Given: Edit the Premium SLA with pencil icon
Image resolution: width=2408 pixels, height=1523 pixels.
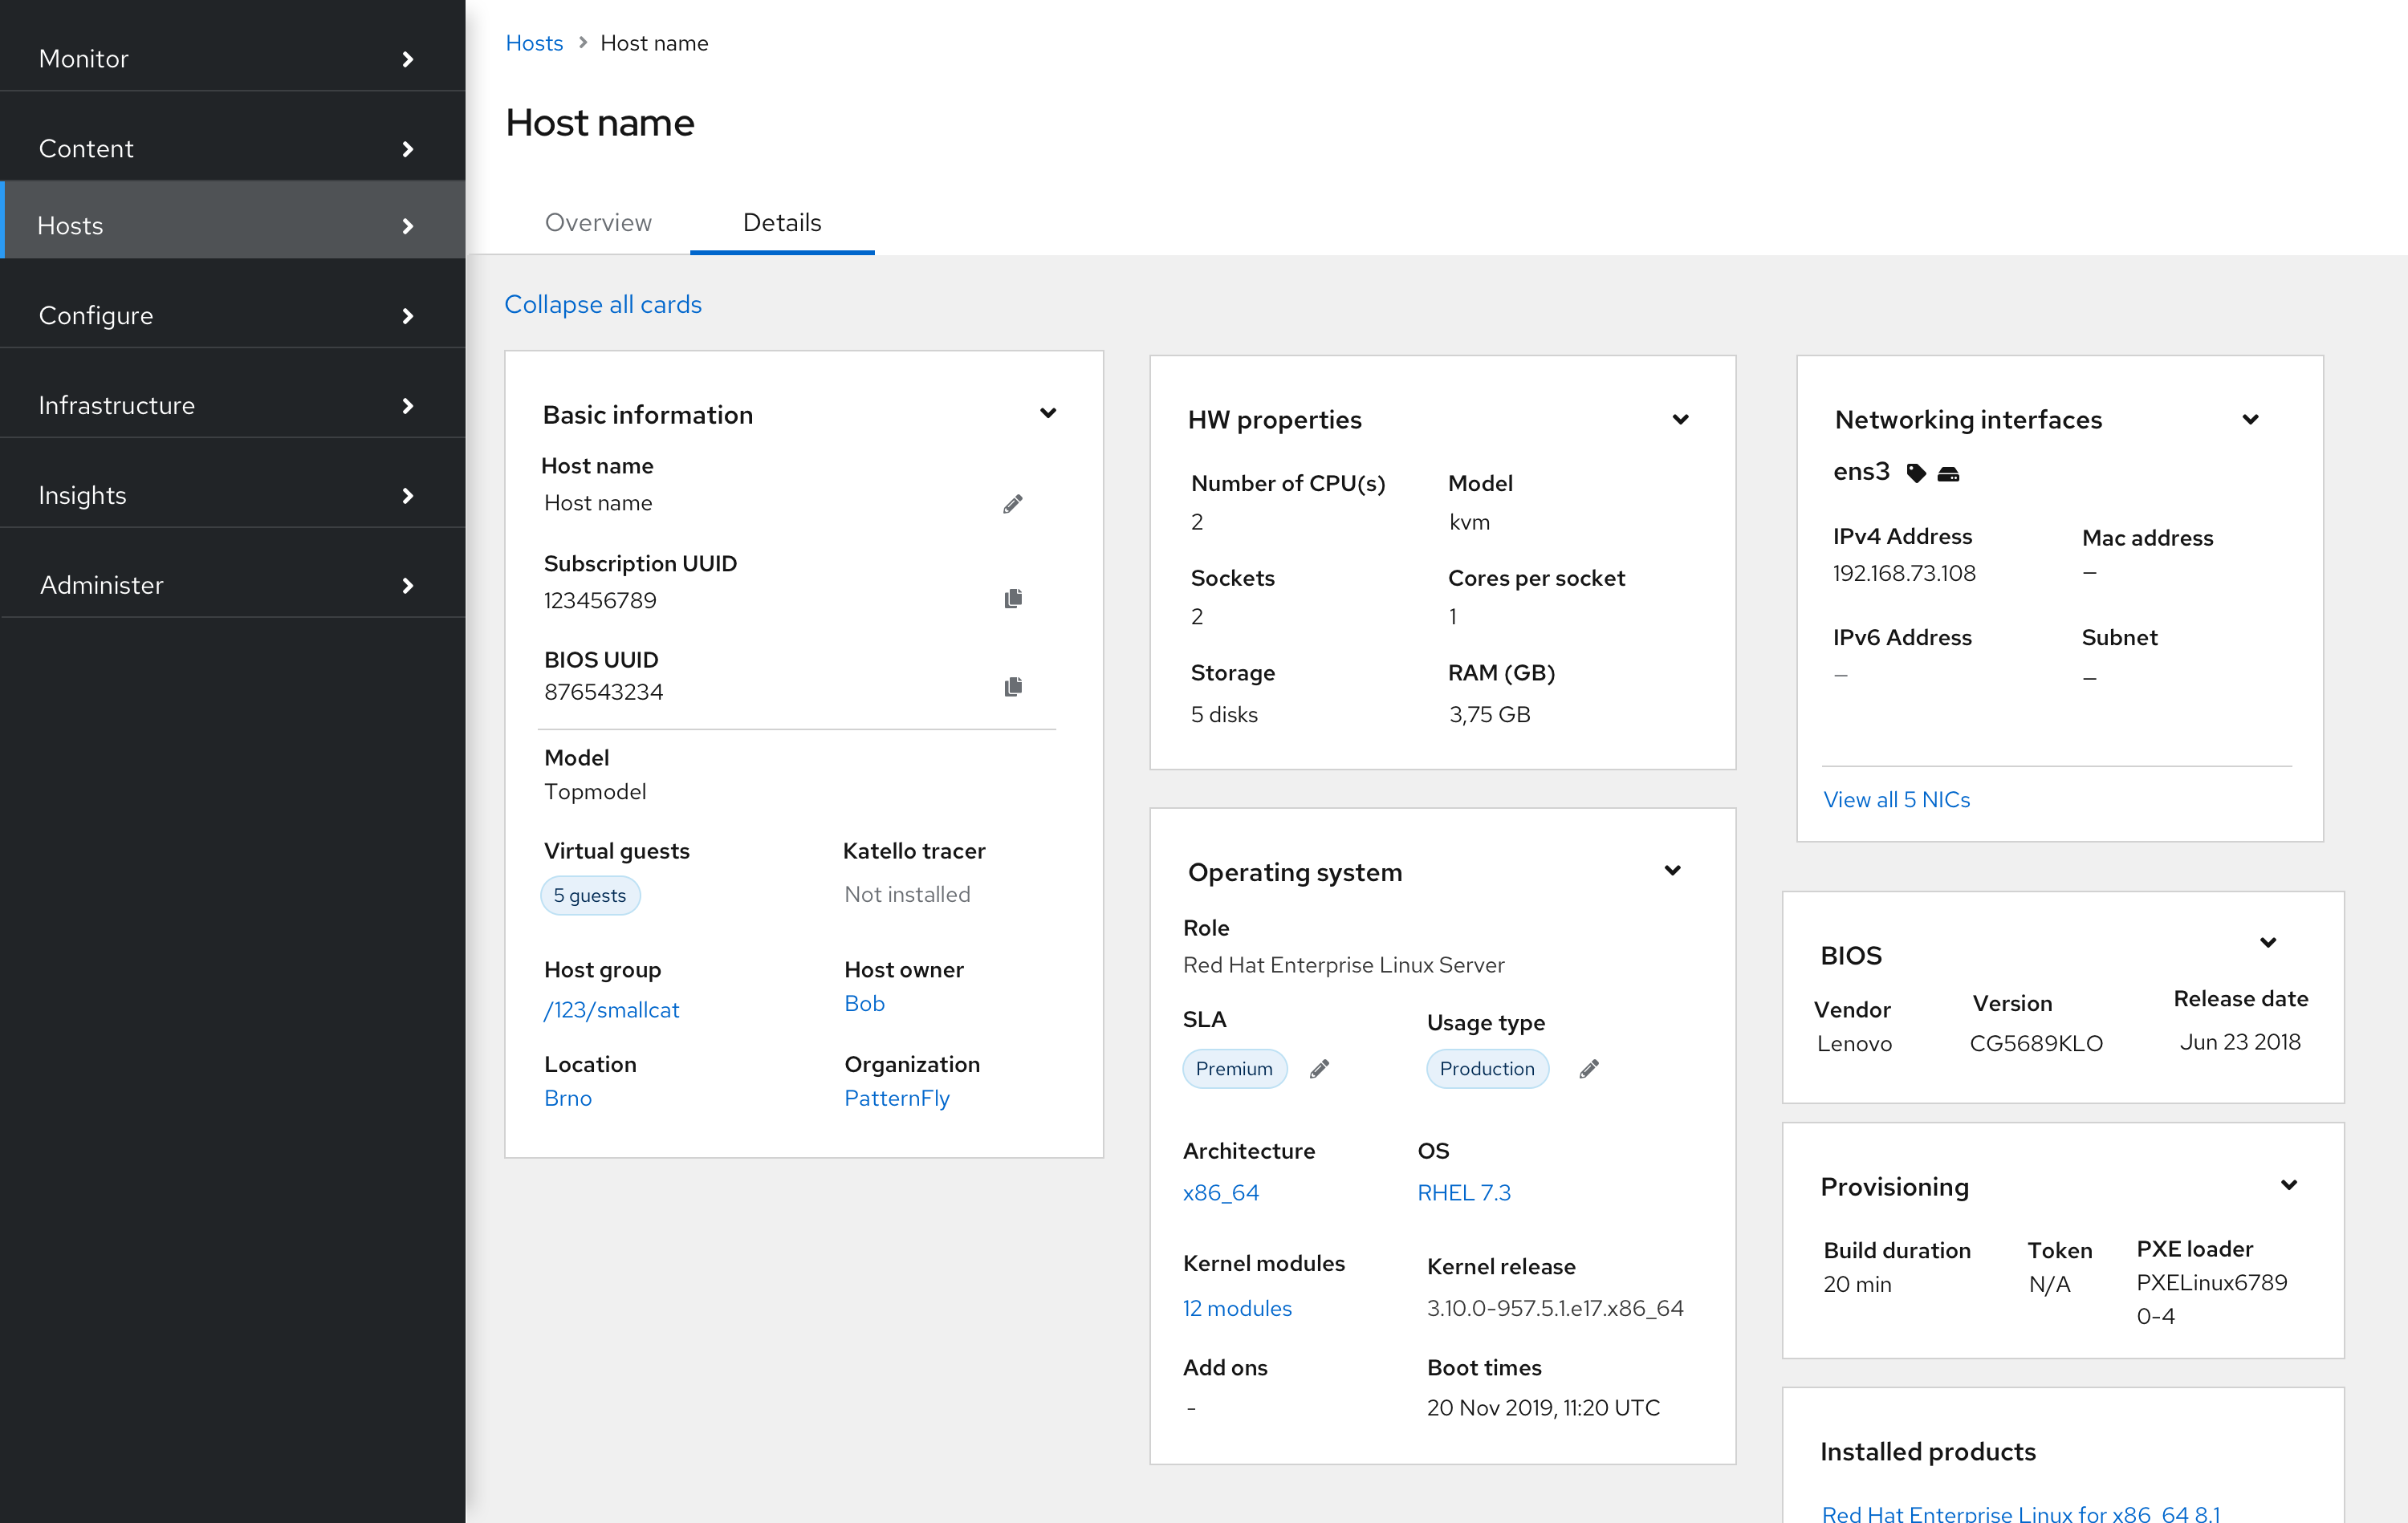Looking at the screenshot, I should pos(1319,1068).
